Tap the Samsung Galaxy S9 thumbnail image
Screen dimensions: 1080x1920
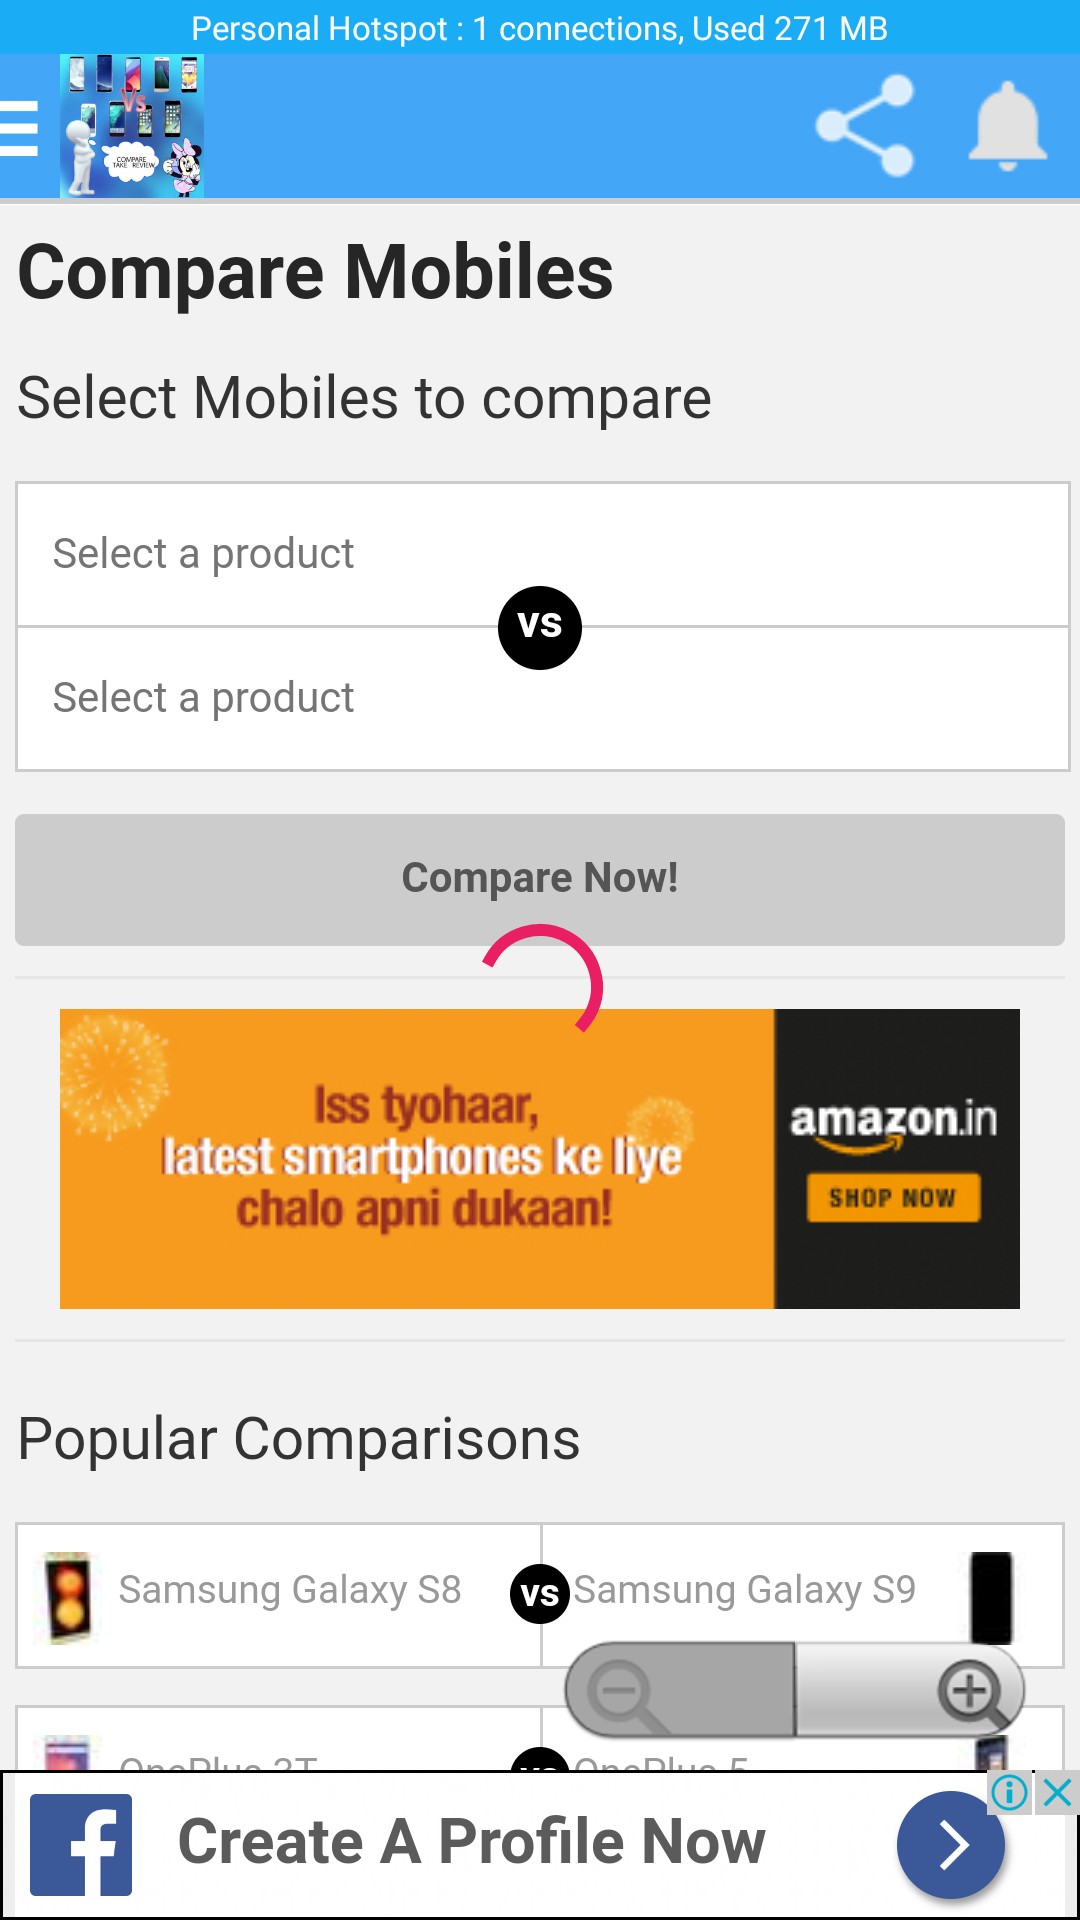pyautogui.click(x=991, y=1596)
